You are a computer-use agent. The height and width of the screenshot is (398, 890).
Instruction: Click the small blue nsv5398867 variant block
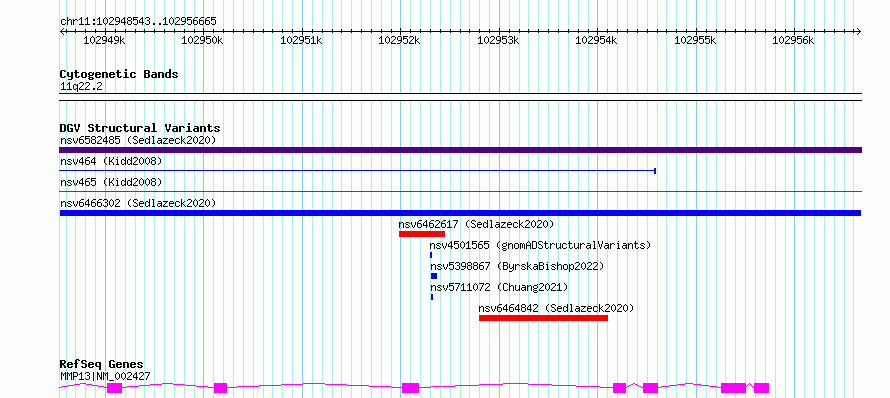coord(434,276)
